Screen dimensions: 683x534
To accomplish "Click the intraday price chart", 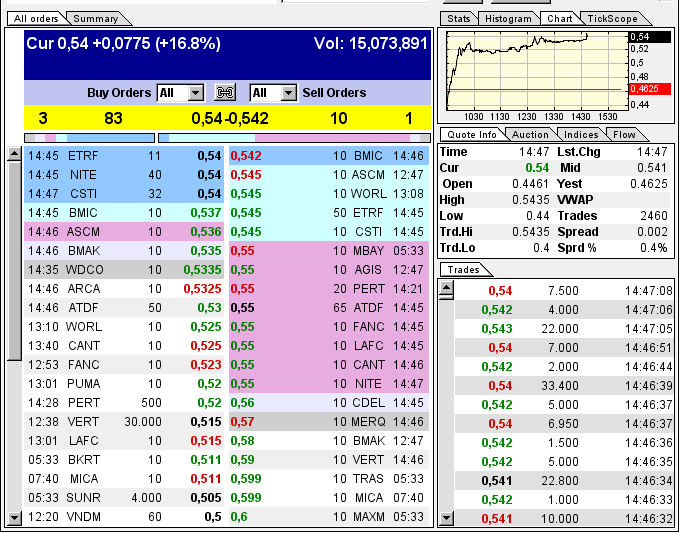I will pyautogui.click(x=537, y=71).
